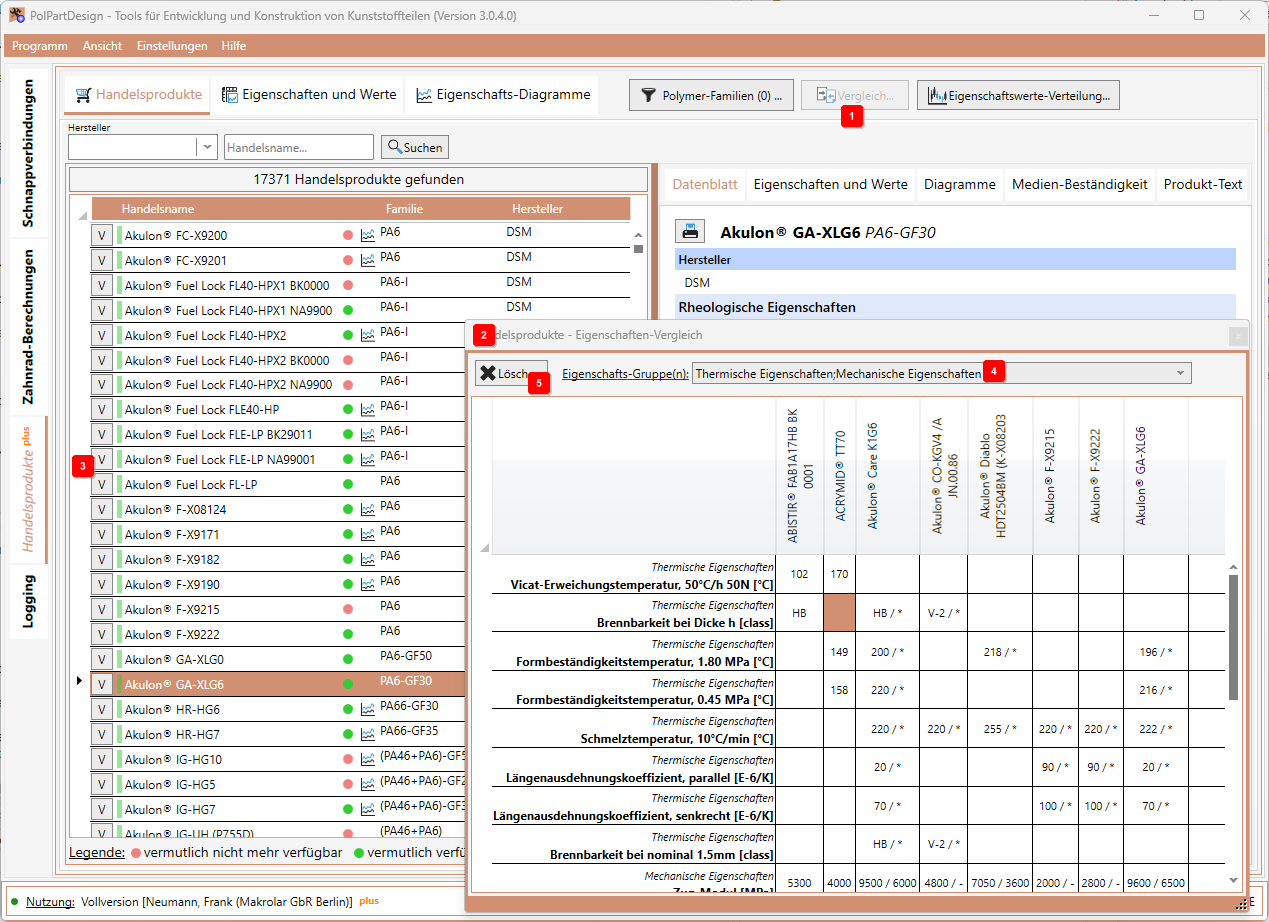This screenshot has width=1269, height=922.
Task: Toggle V compare button for Akulon F-X9215
Action: (101, 609)
